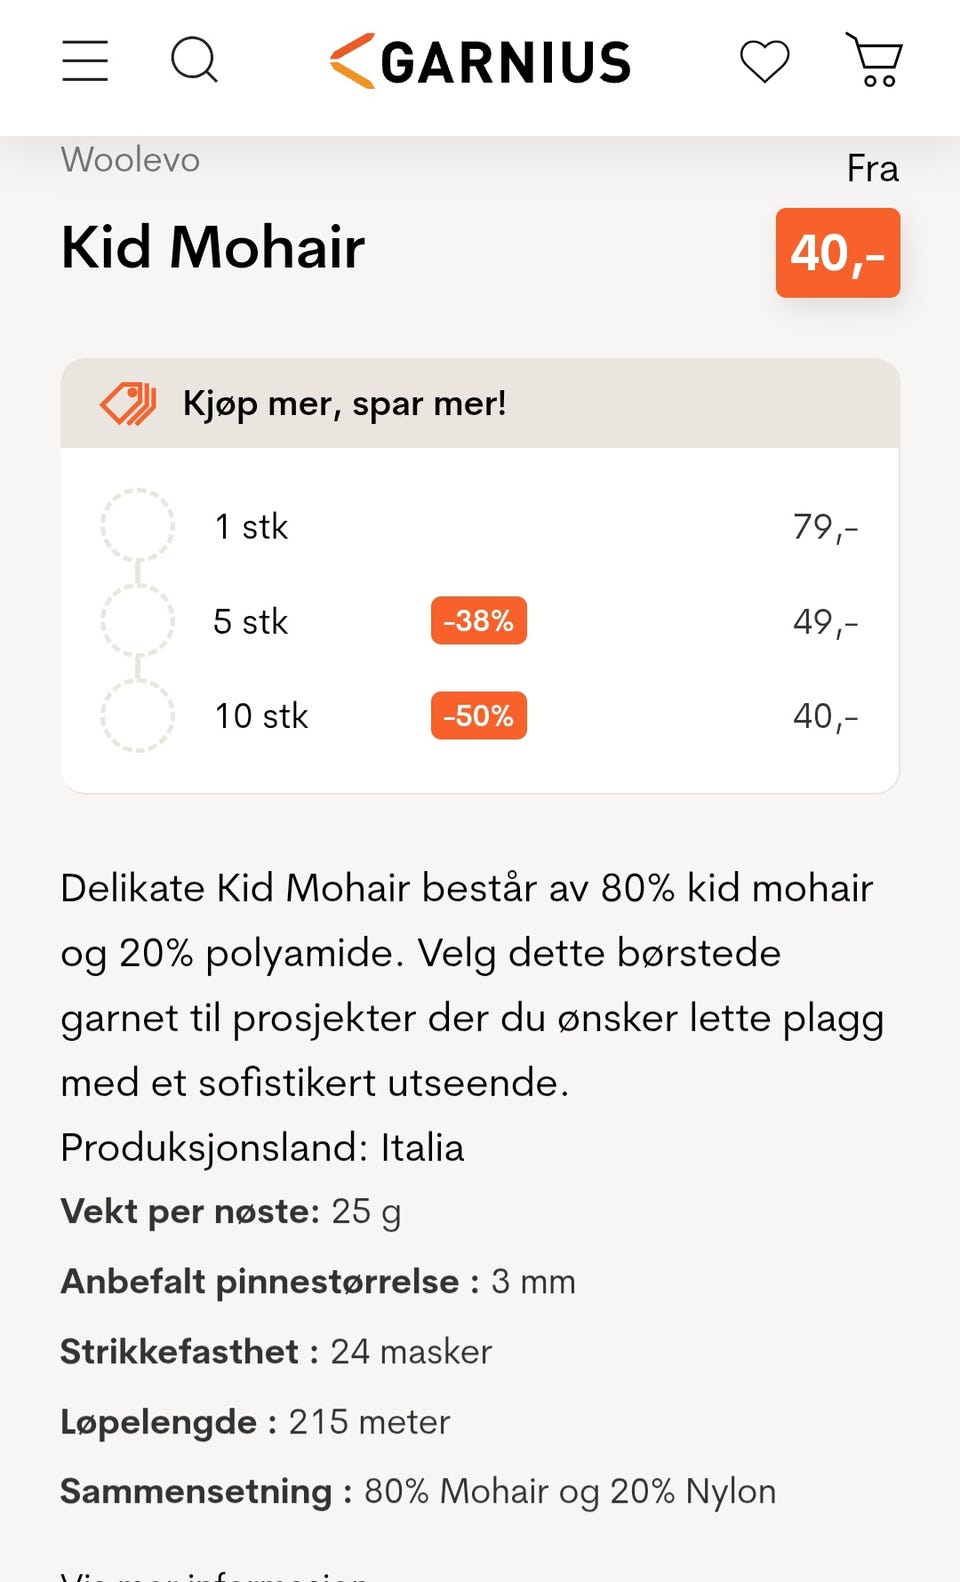
Task: Select the 1 stk radio option
Action: [x=138, y=526]
